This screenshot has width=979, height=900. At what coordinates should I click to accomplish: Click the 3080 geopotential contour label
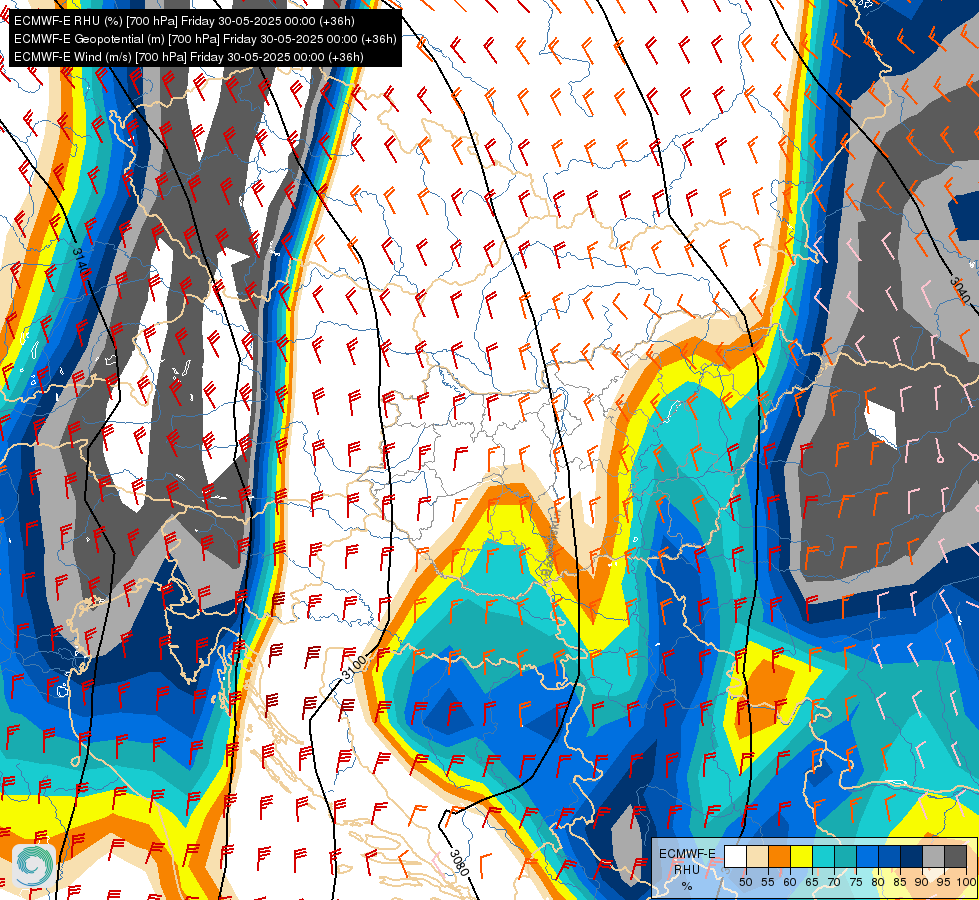[x=459, y=863]
